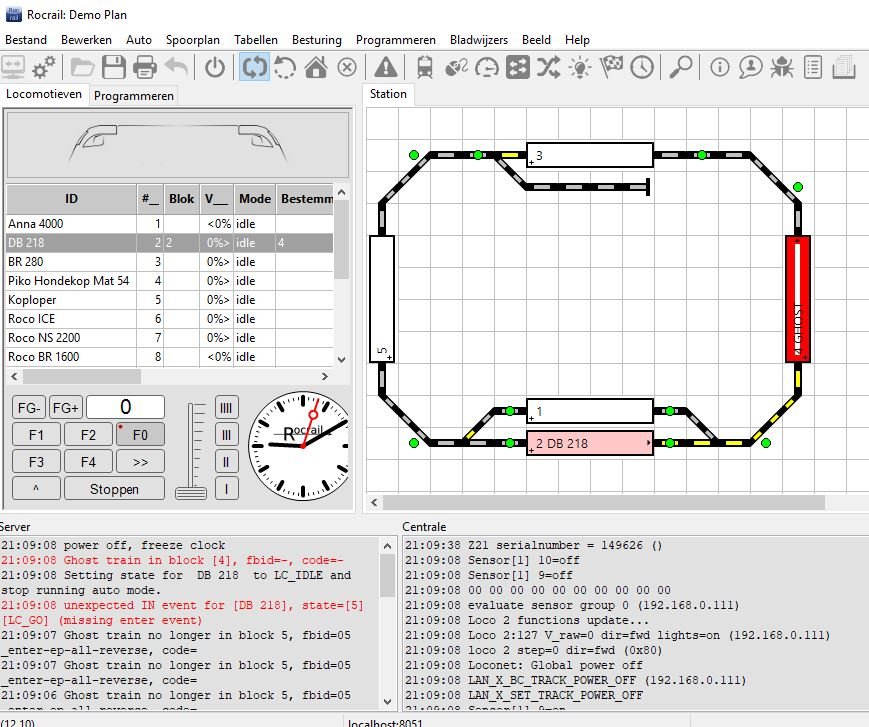Set speed step IIII button
This screenshot has height=727, width=869.
[226, 408]
